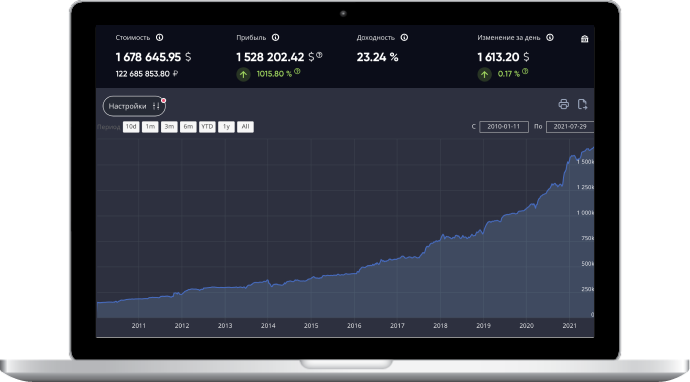Click chart line near 2018 mark
Screen dimensions: 690x382
click(440, 238)
